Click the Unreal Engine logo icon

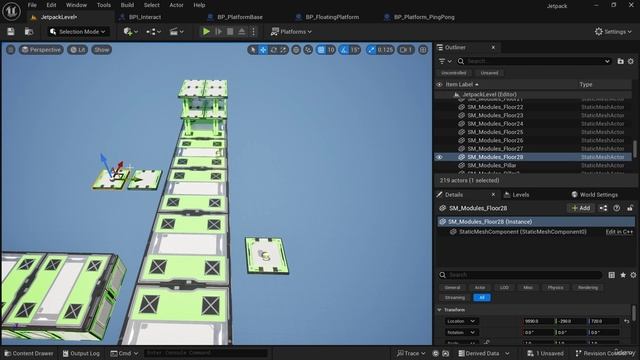11,11
